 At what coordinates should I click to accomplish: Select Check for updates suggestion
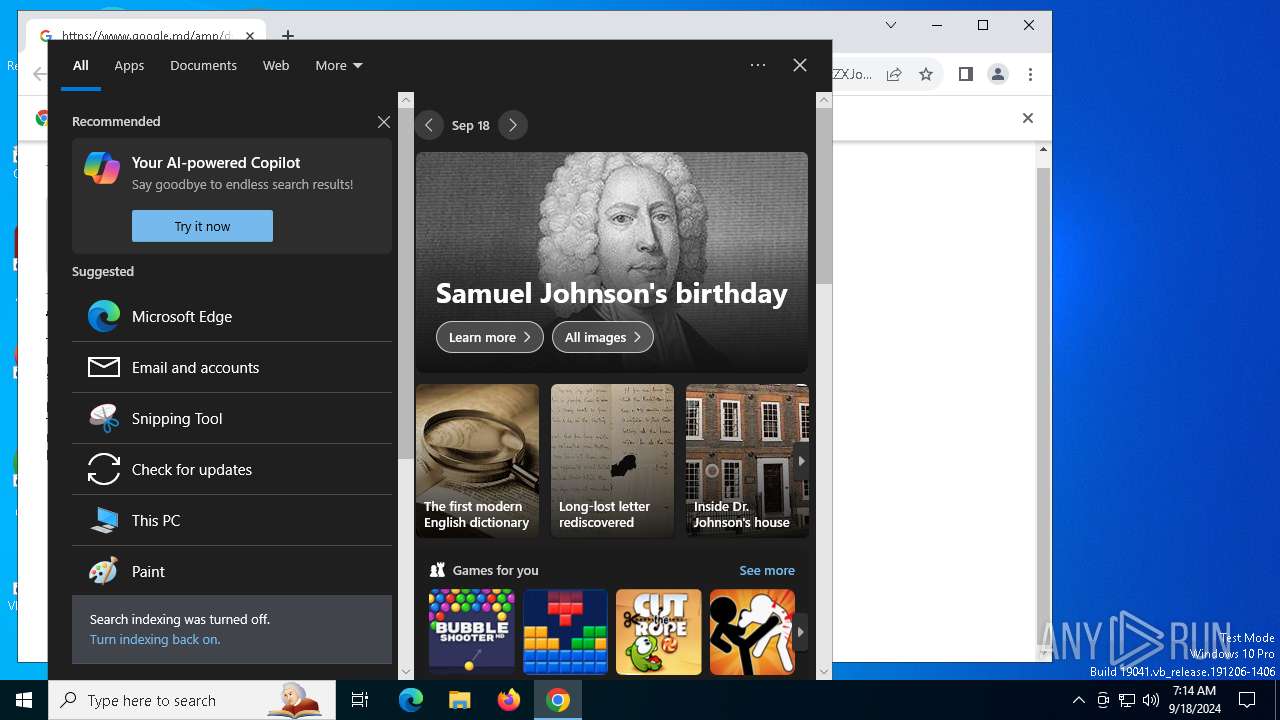[232, 469]
